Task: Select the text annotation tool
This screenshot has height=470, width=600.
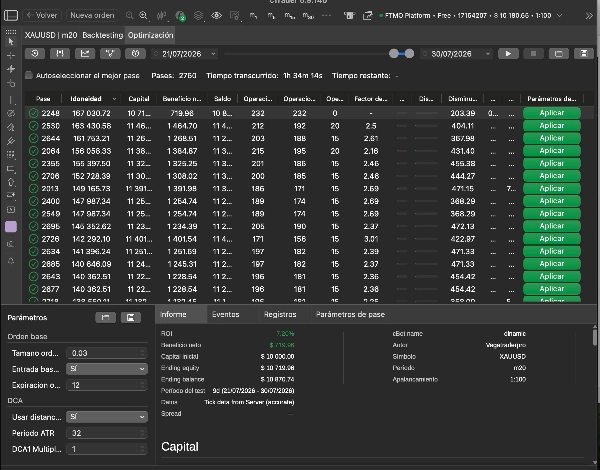Action: tap(11, 209)
